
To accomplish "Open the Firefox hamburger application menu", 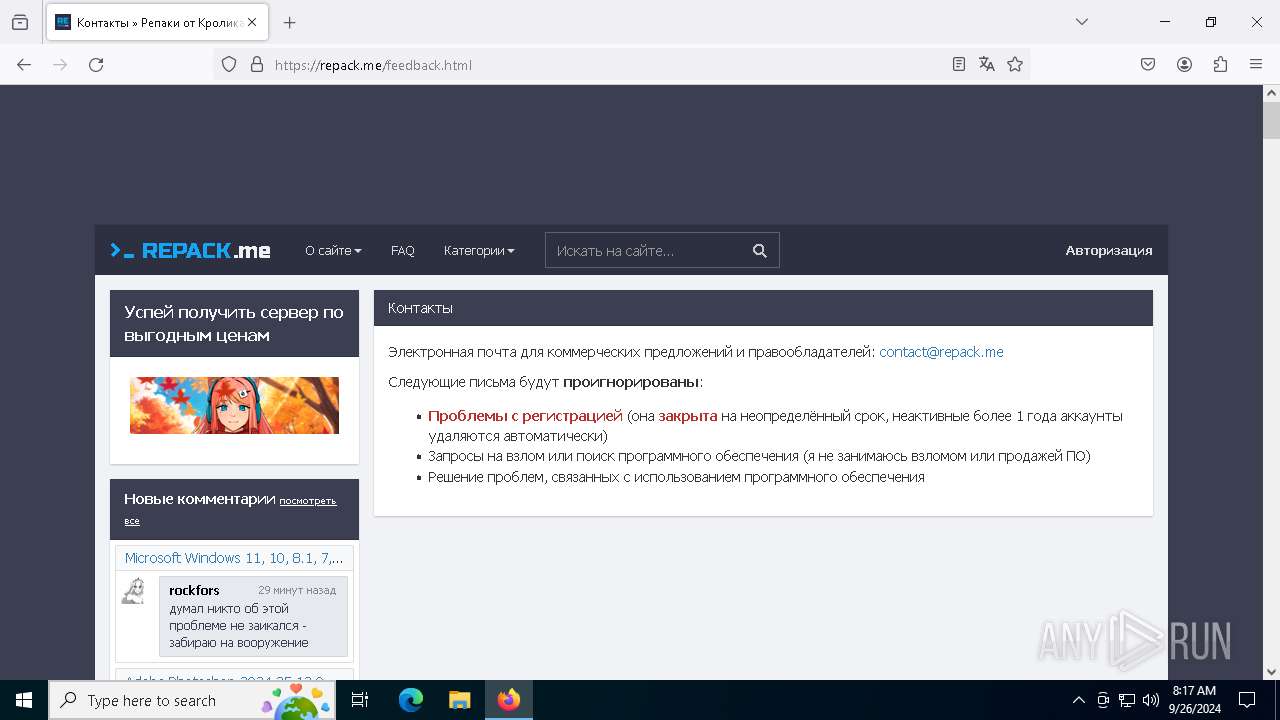I will click(x=1256, y=64).
